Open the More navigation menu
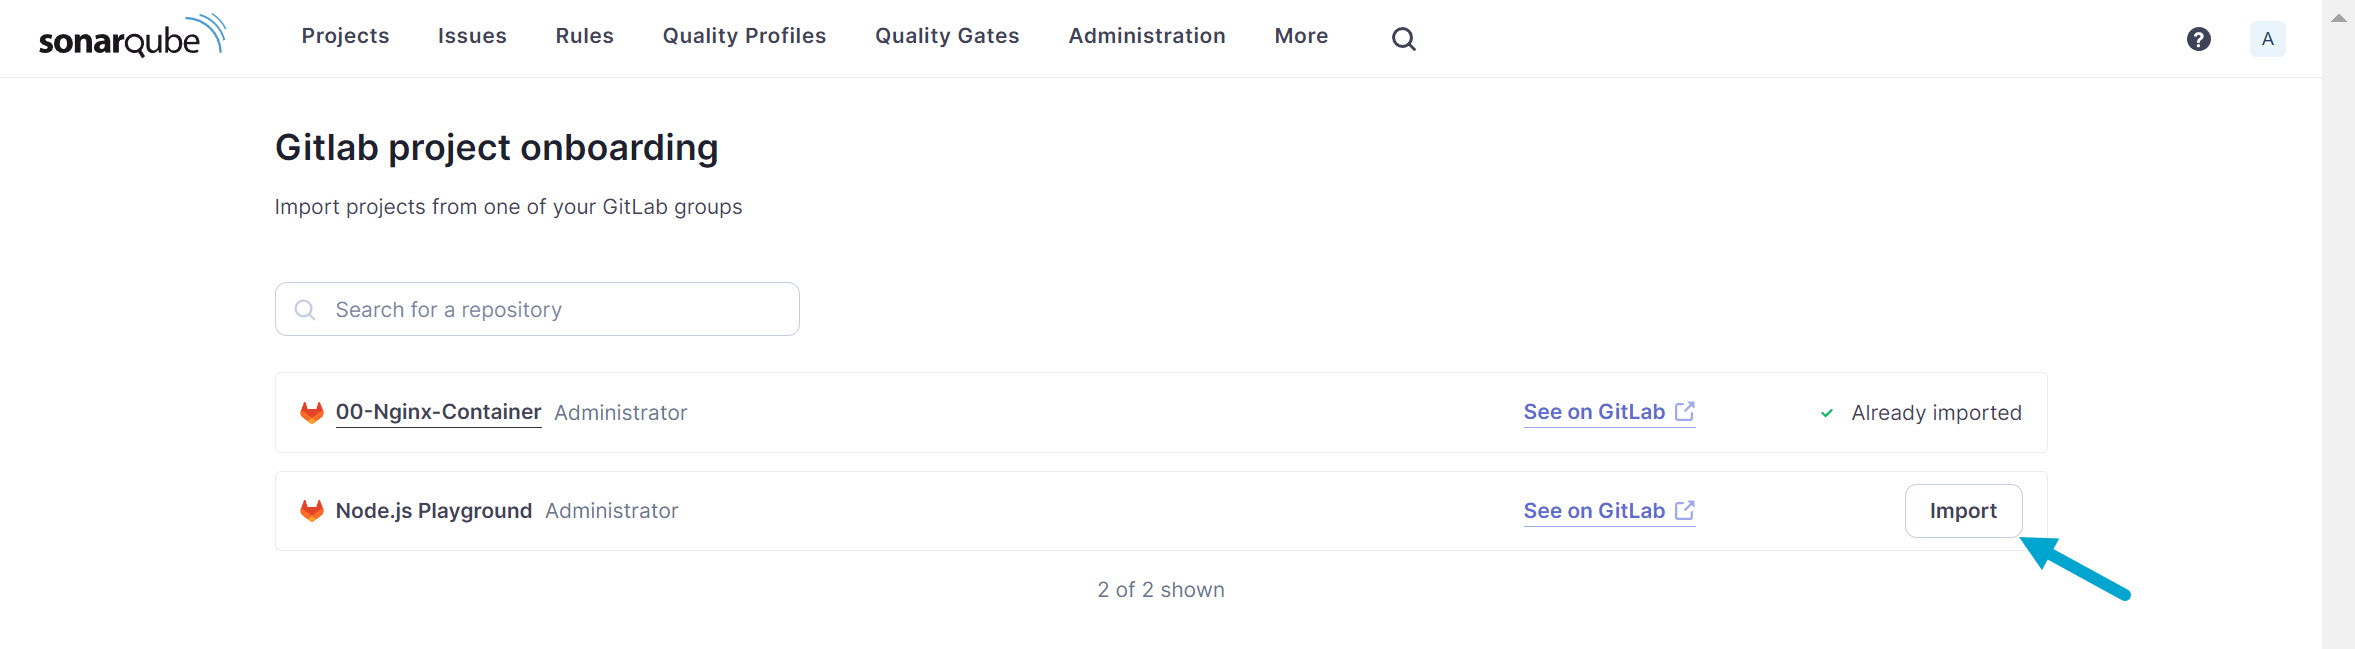Viewport: 2355px width, 649px height. click(x=1301, y=36)
